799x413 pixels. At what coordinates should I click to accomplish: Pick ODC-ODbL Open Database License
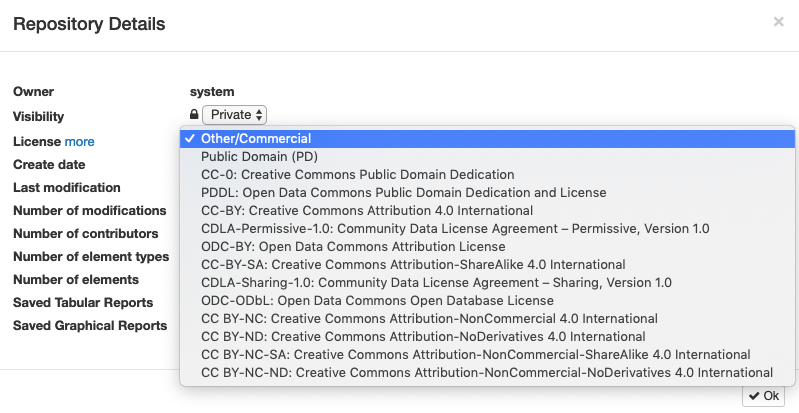[487, 300]
